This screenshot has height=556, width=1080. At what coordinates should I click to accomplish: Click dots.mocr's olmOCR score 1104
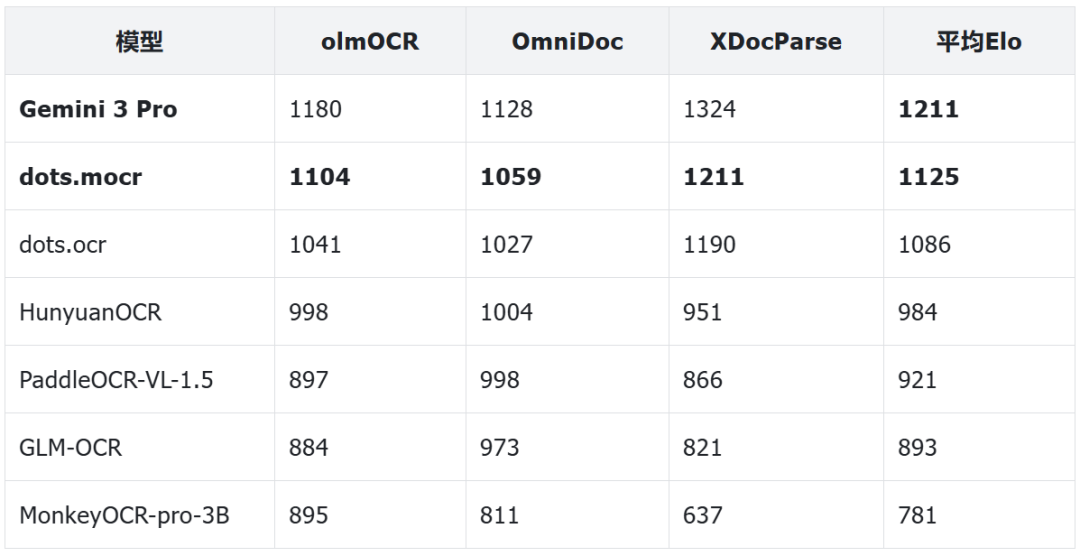pyautogui.click(x=320, y=177)
